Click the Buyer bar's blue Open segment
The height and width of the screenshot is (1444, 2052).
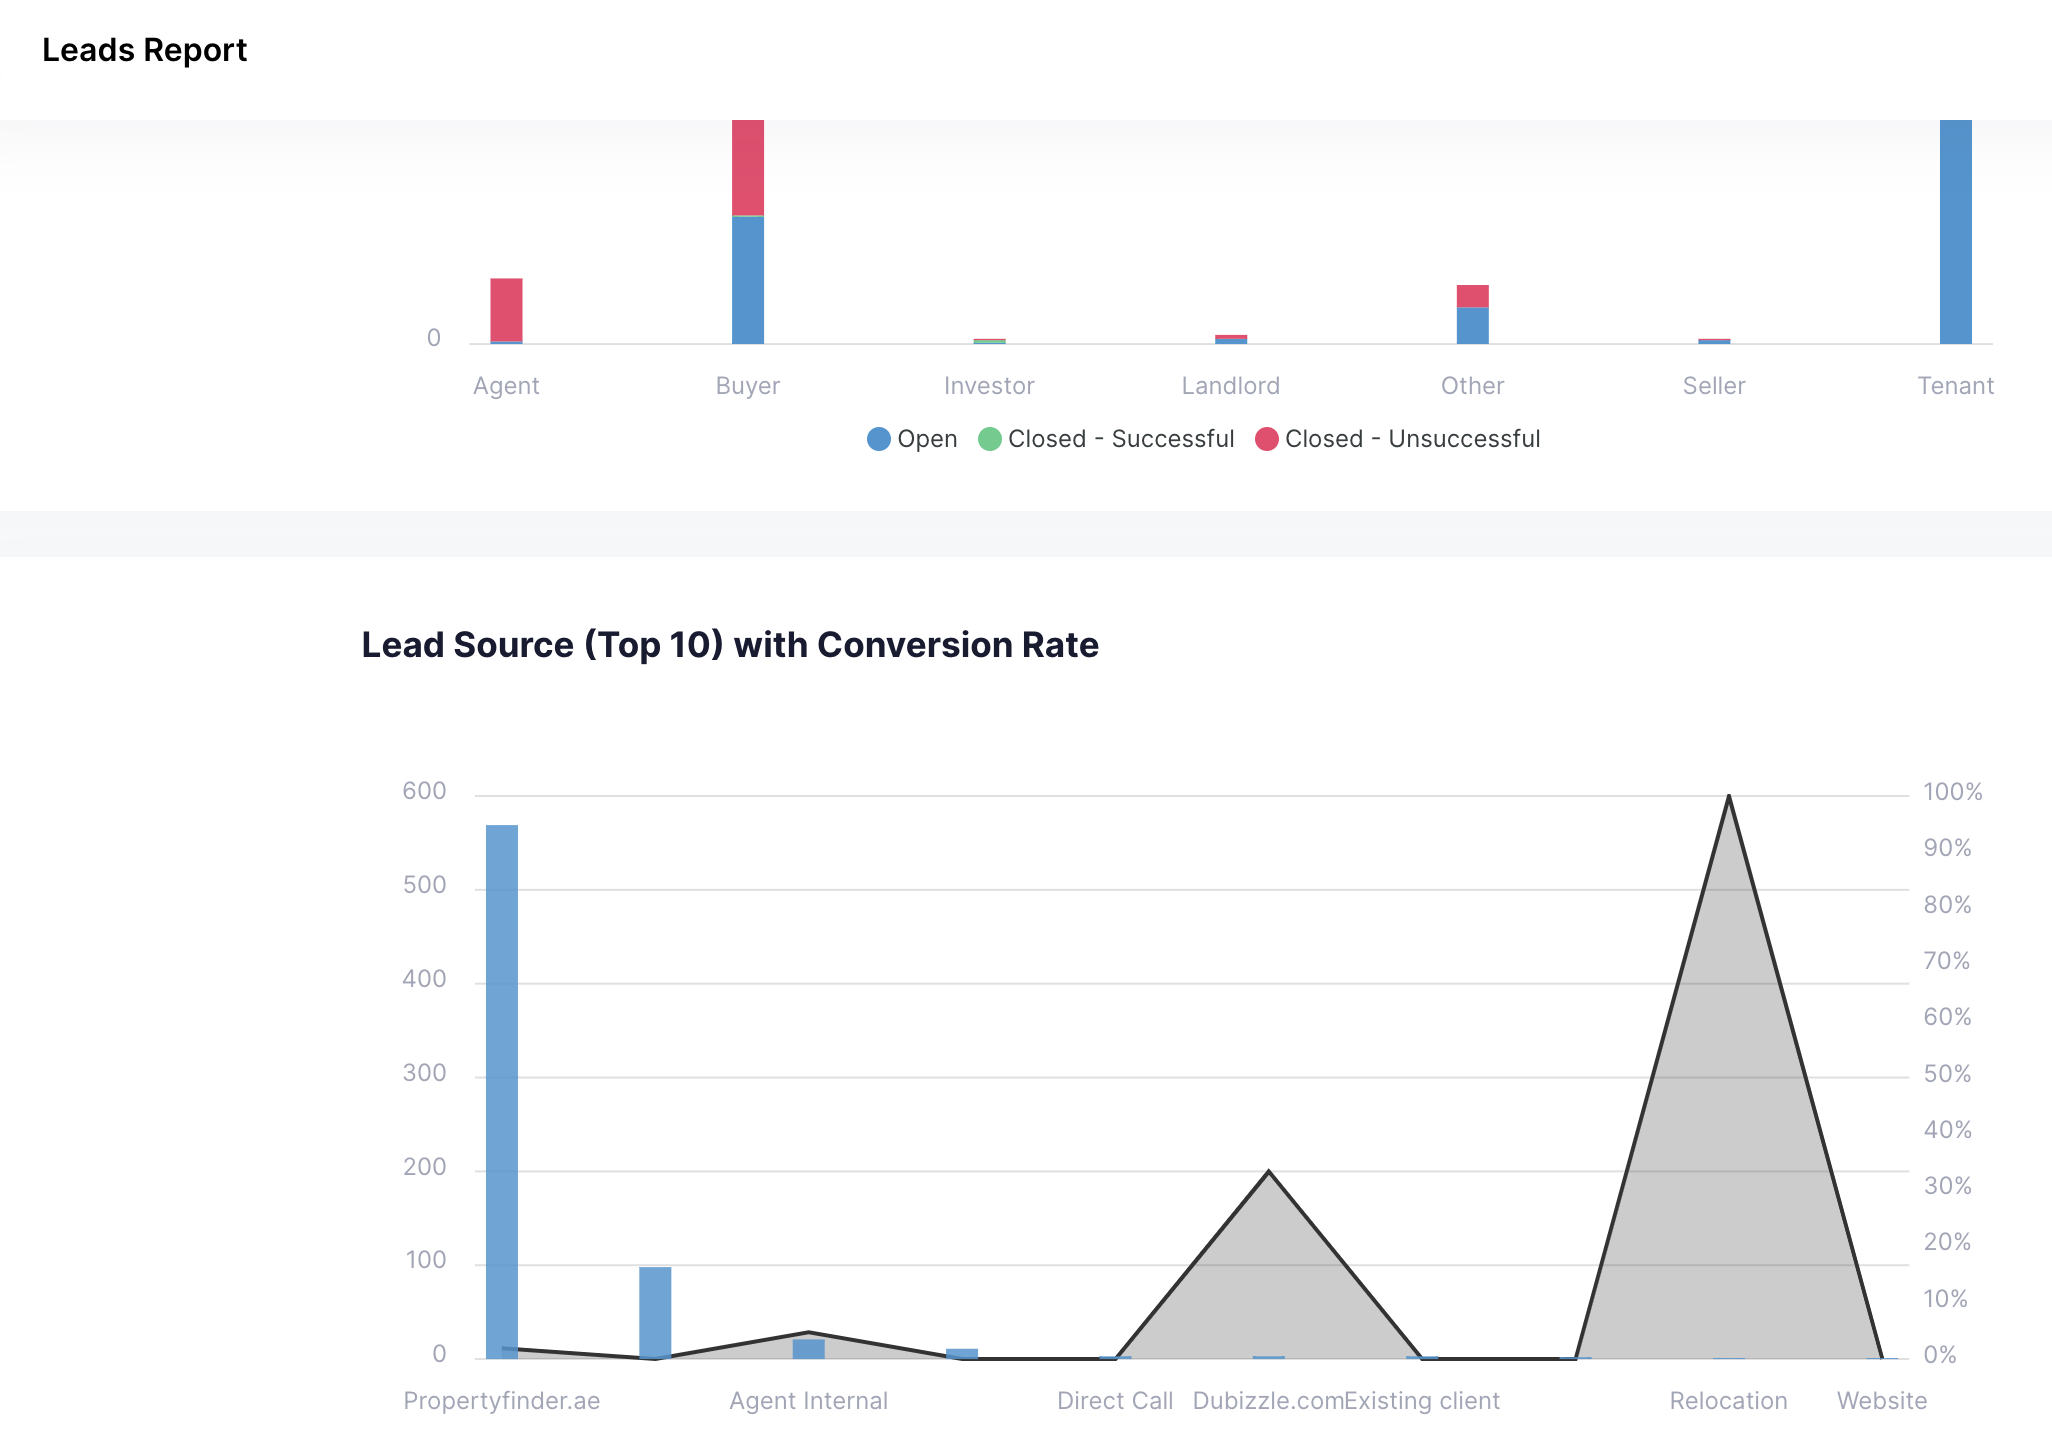tap(748, 280)
